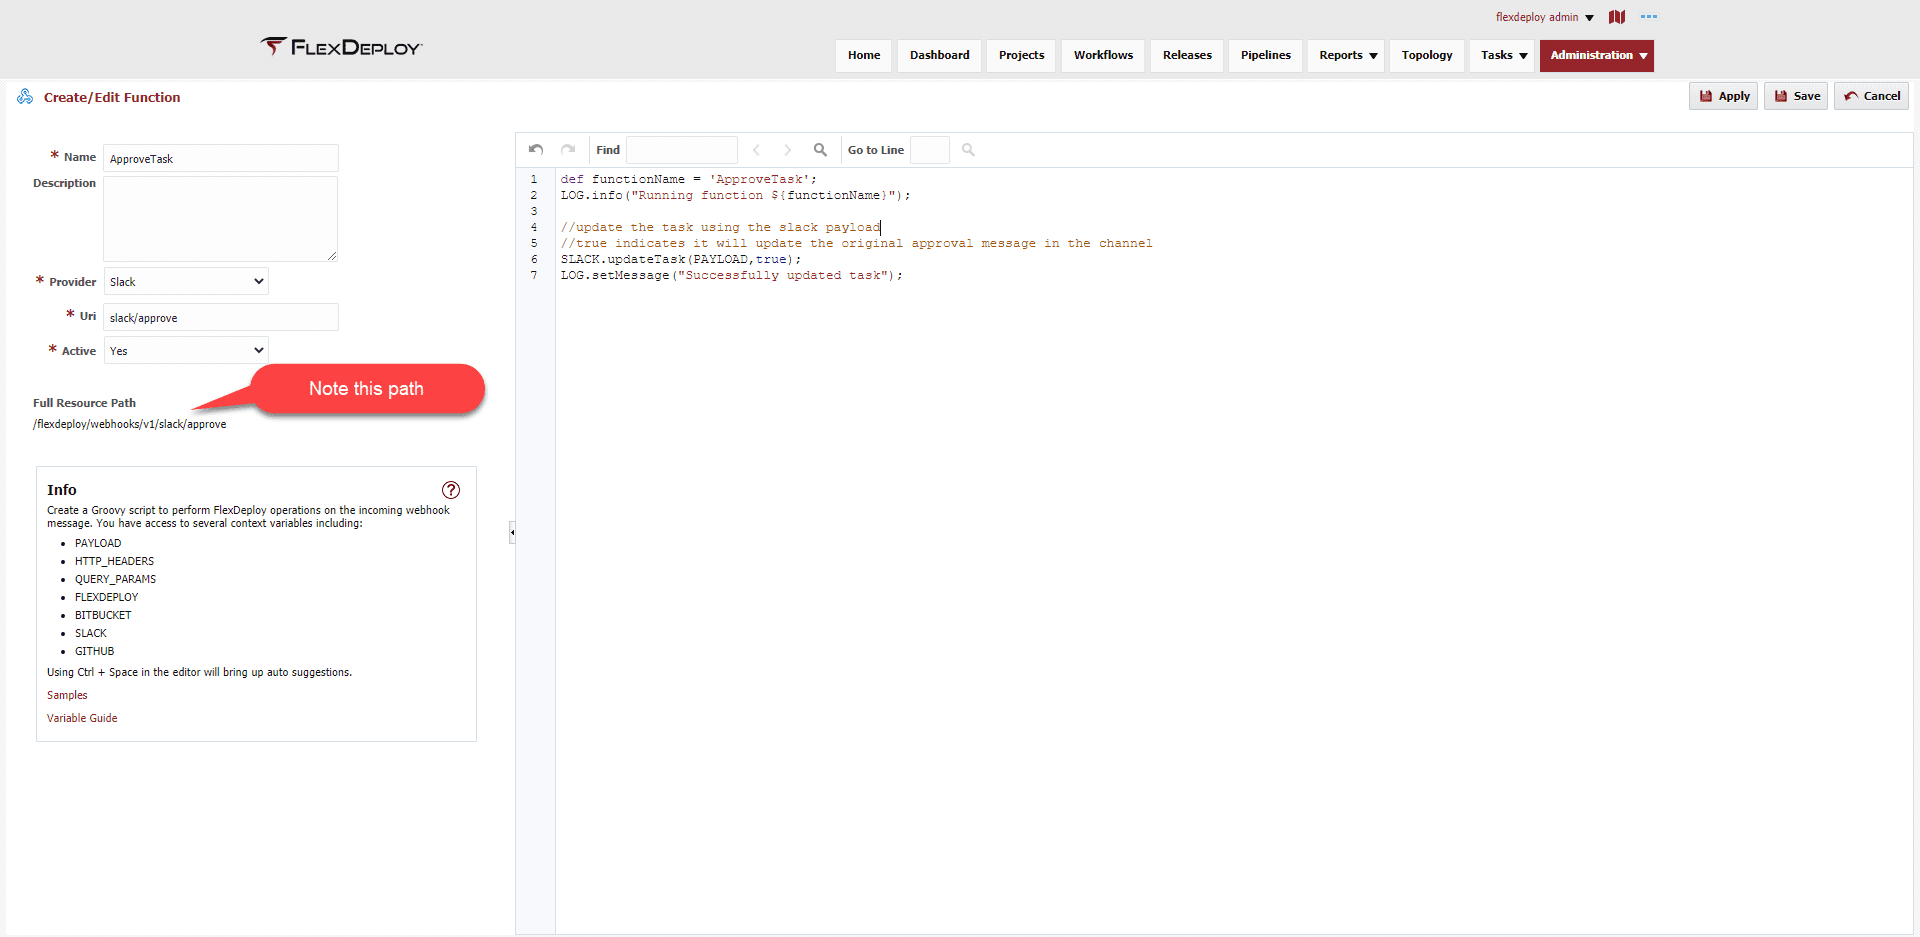This screenshot has width=1920, height=937.
Task: Click the redo arrow in the editor toolbar
Action: 568,150
